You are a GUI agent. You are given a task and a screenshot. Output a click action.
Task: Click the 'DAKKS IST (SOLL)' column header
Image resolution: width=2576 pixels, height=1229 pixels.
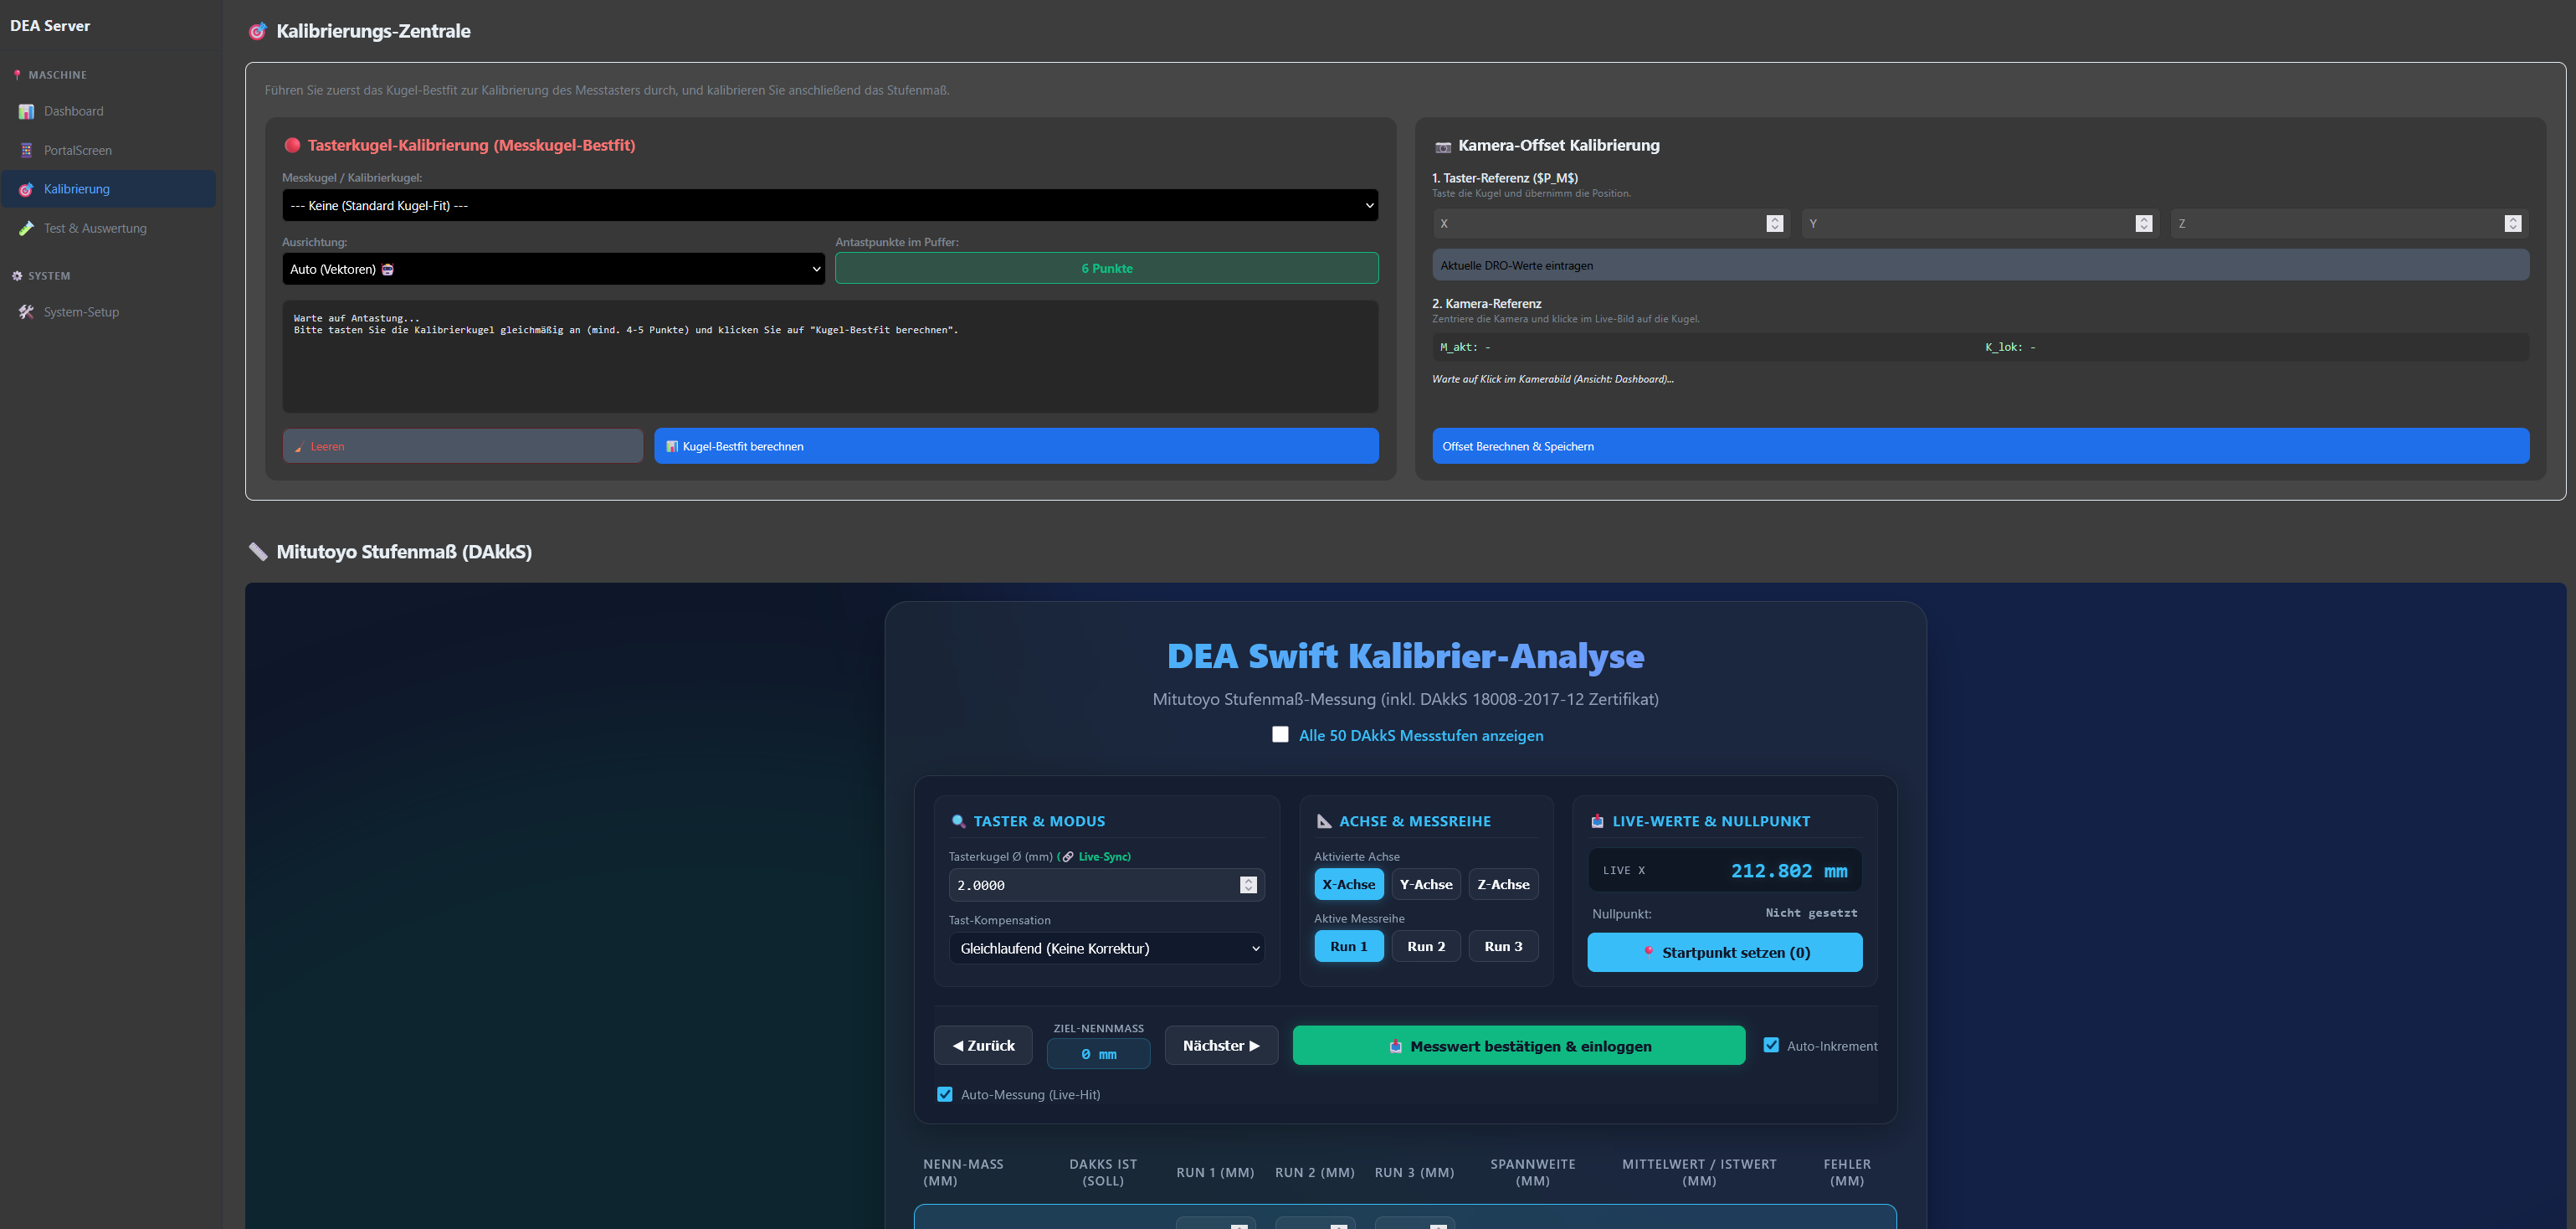(x=1103, y=1172)
